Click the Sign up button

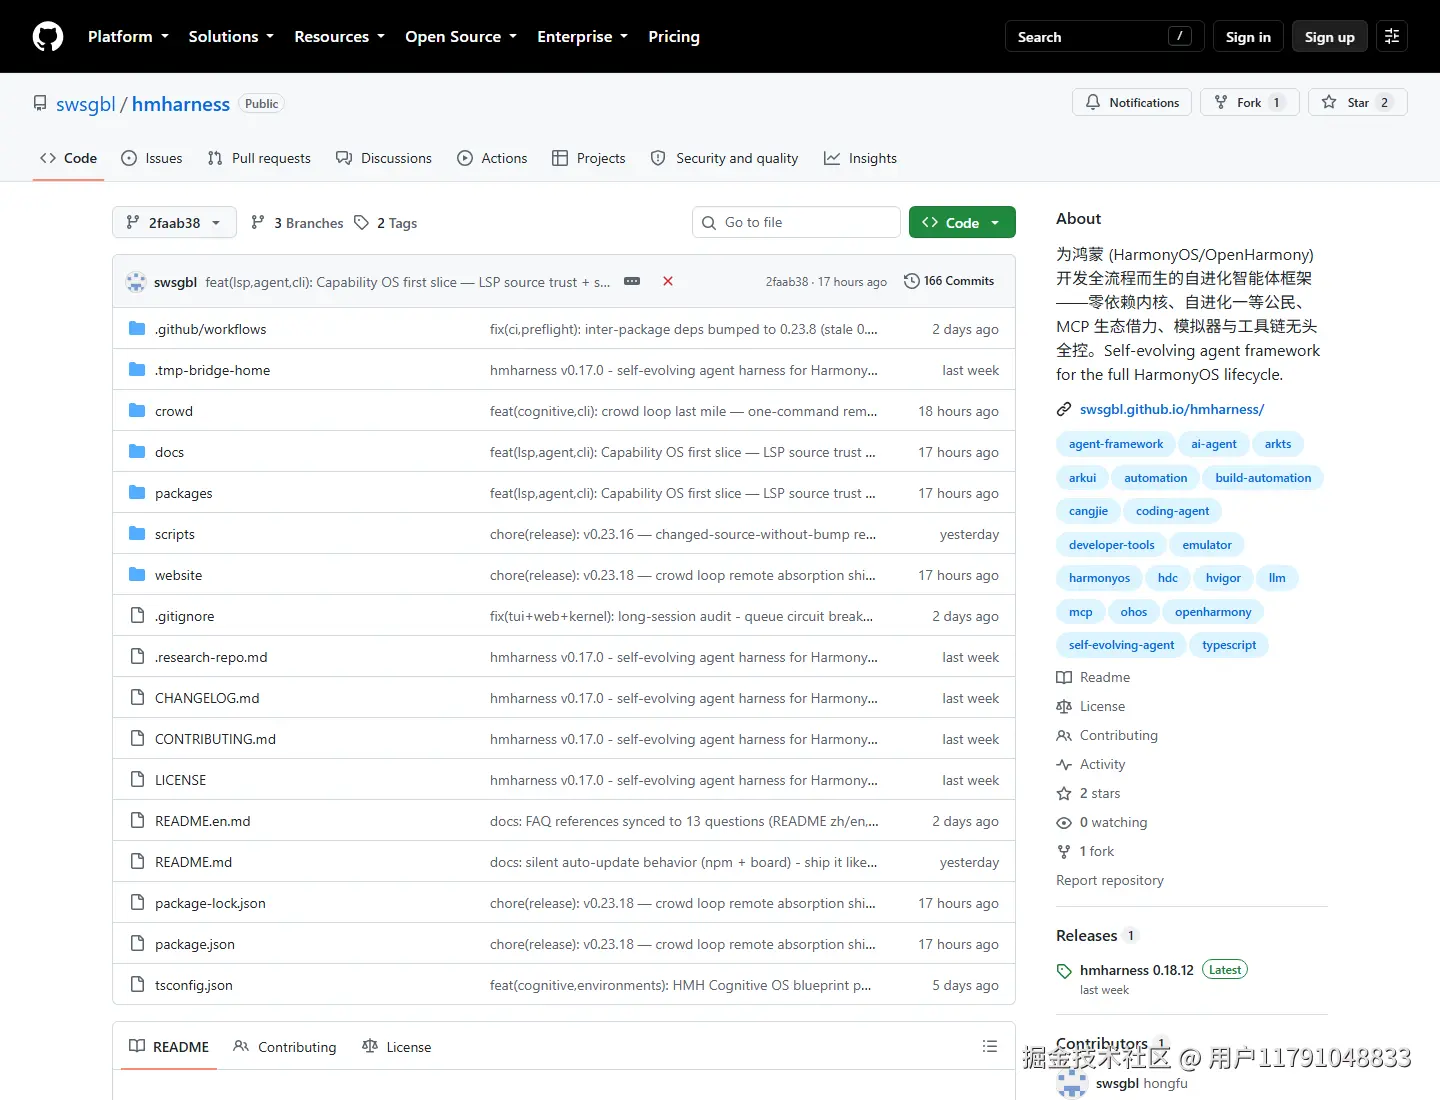(1330, 37)
